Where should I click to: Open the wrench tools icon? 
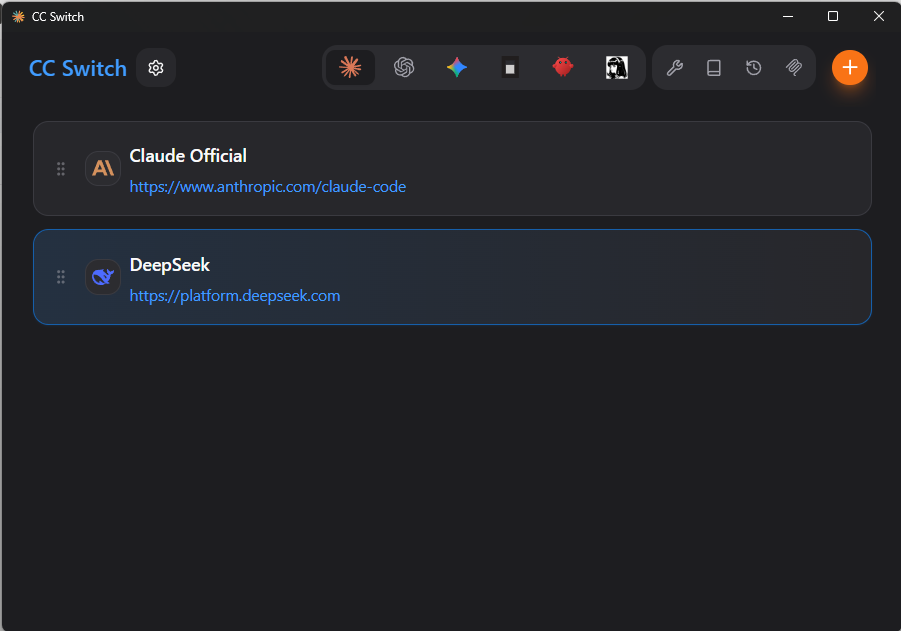point(675,68)
